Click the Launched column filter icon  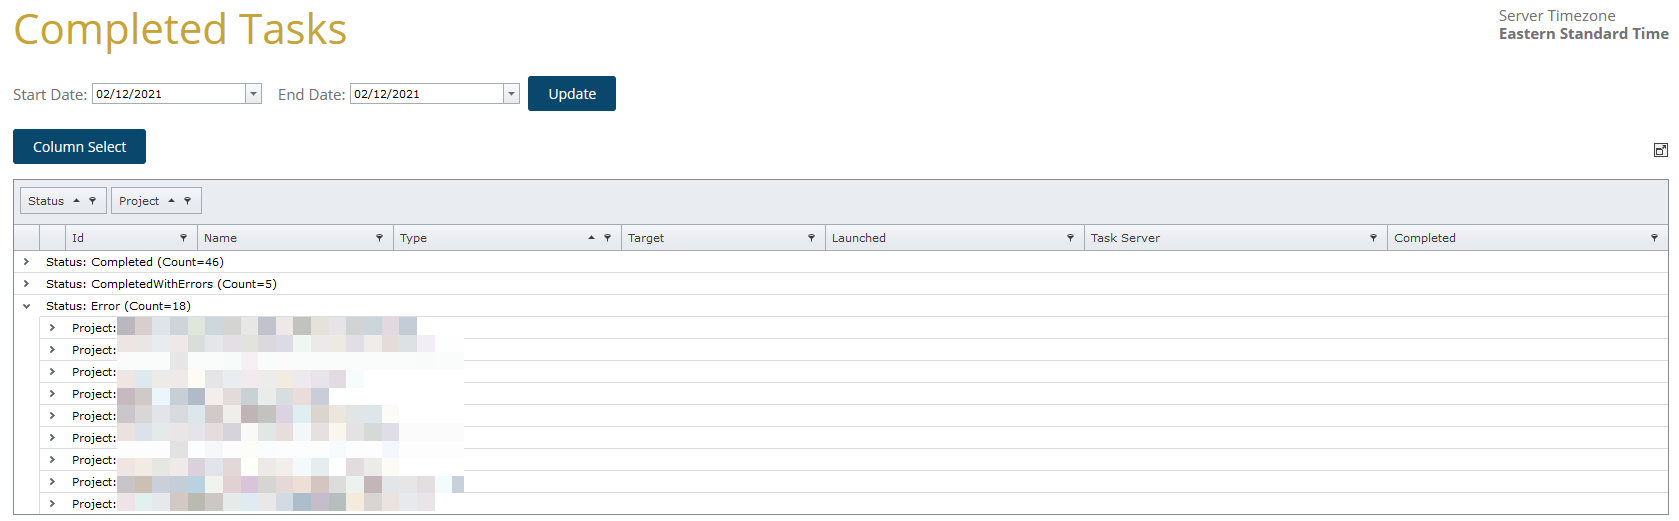point(1070,238)
